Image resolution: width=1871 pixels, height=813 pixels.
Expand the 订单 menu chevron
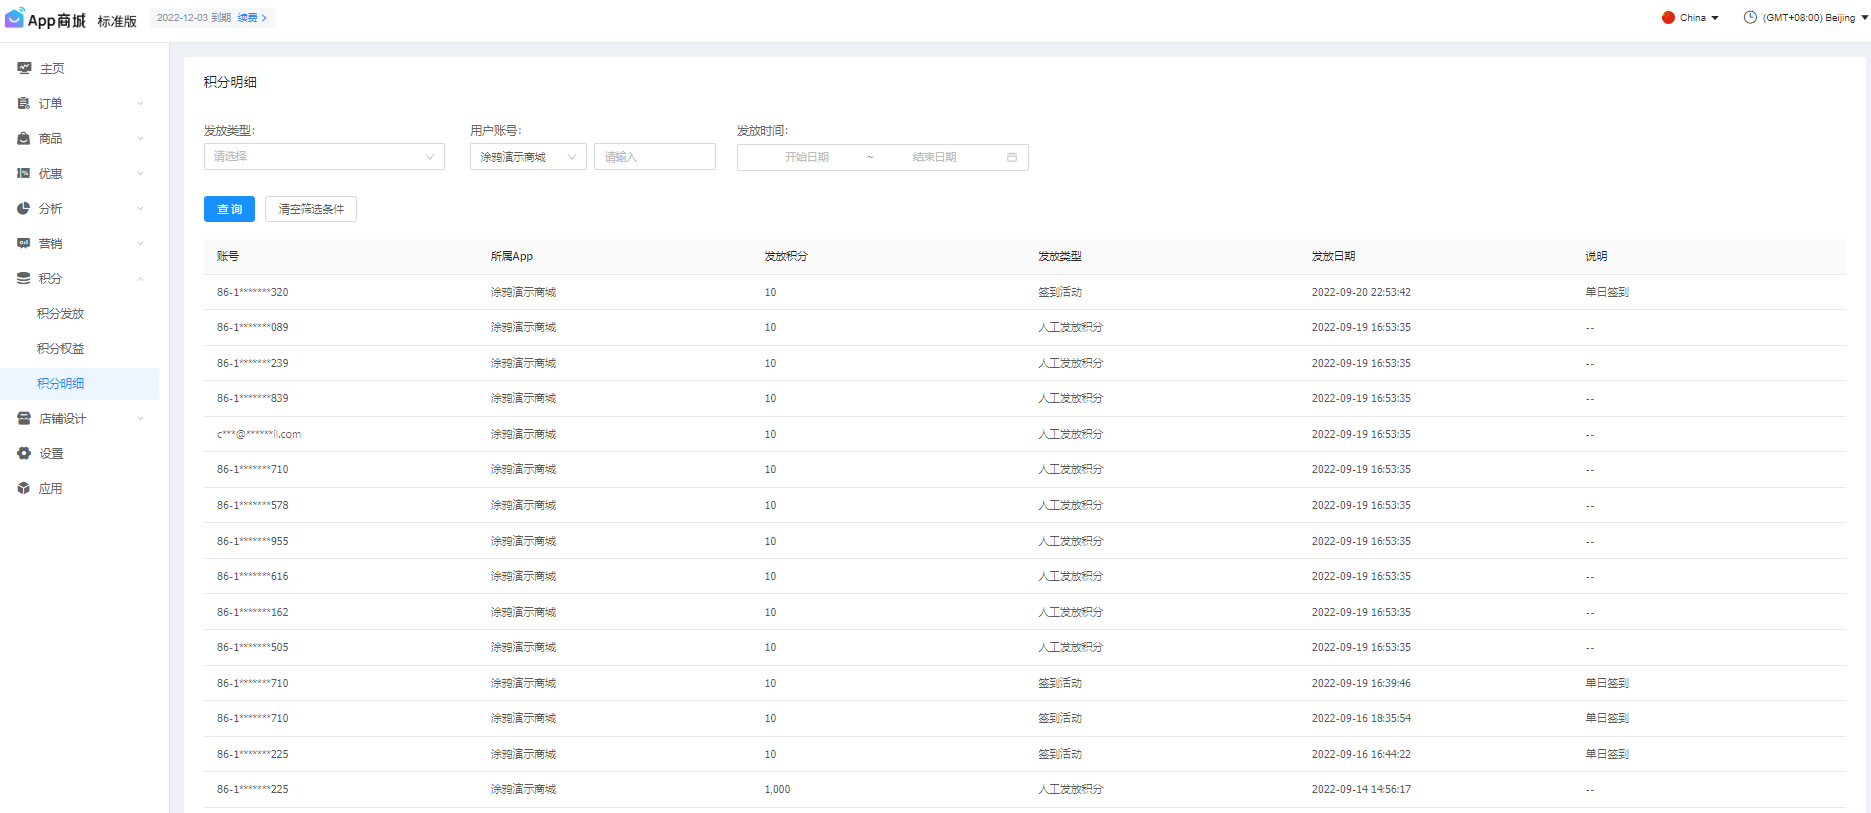(140, 103)
